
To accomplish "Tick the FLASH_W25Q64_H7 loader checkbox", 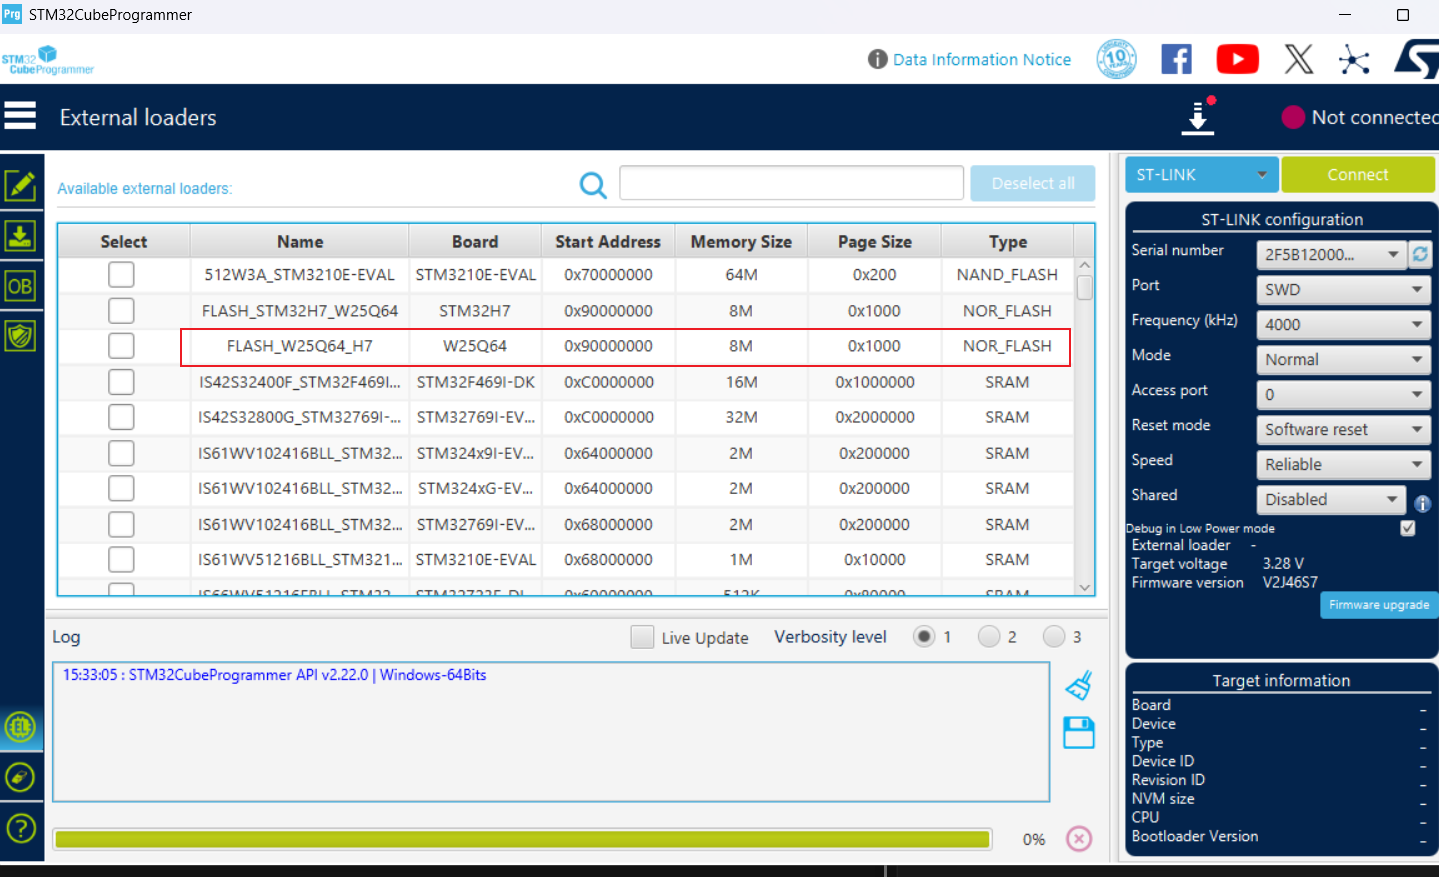I will point(121,346).
